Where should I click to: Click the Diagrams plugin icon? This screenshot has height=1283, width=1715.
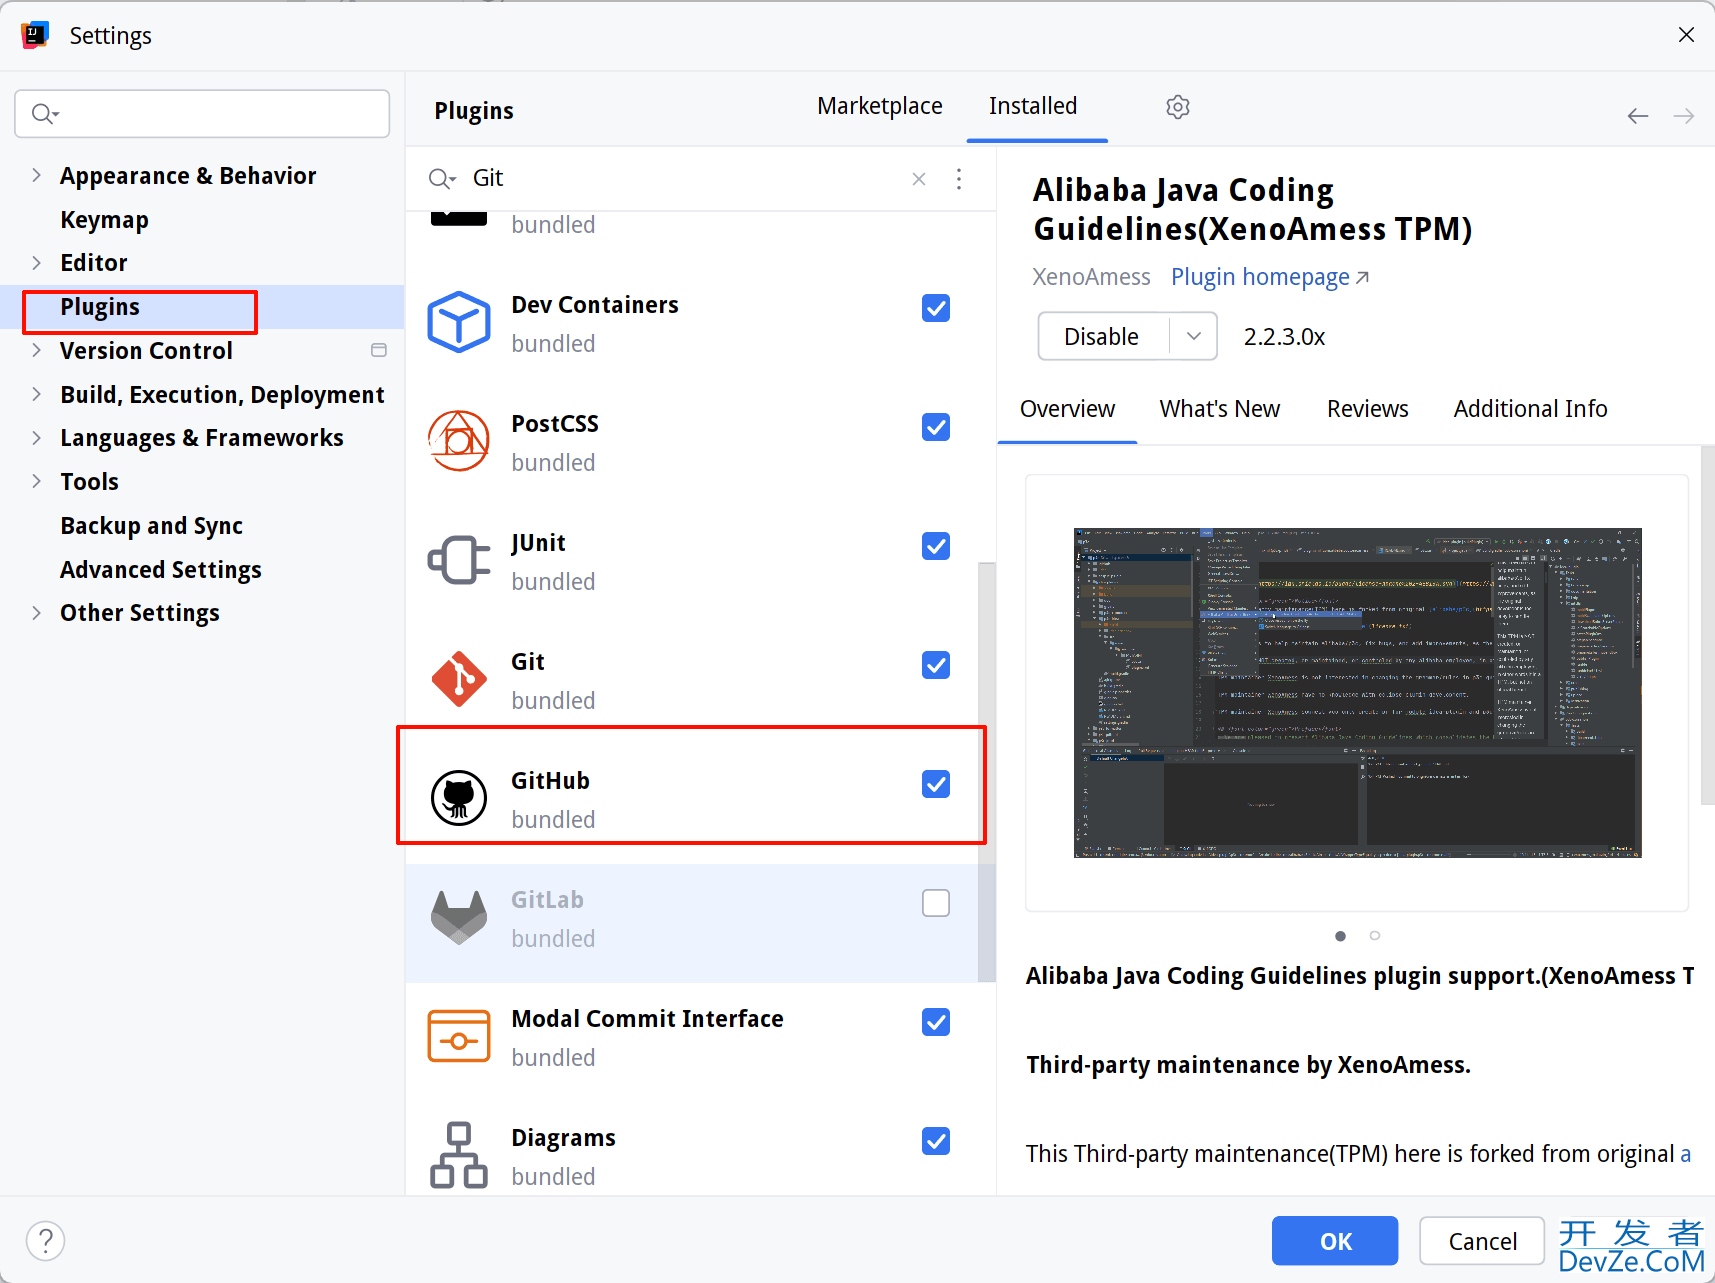[459, 1155]
